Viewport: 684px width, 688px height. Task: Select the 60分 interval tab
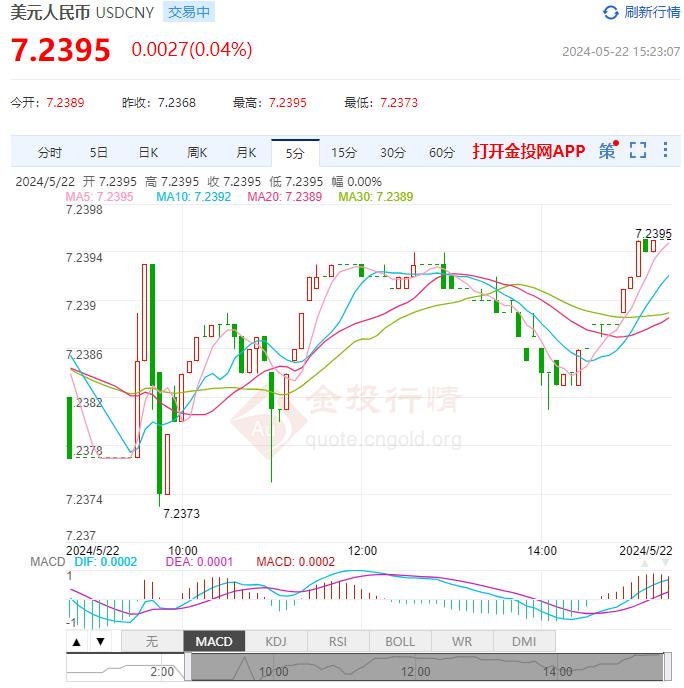442,152
